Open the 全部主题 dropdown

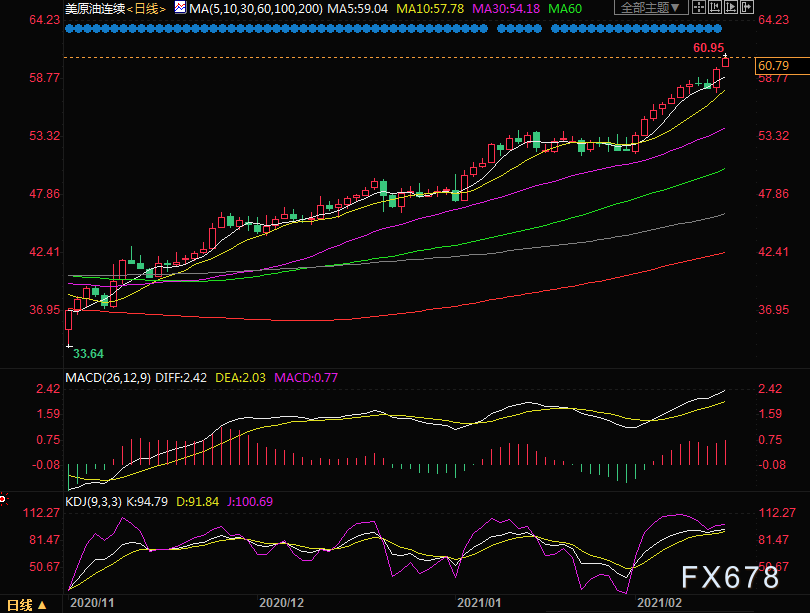click(650, 7)
